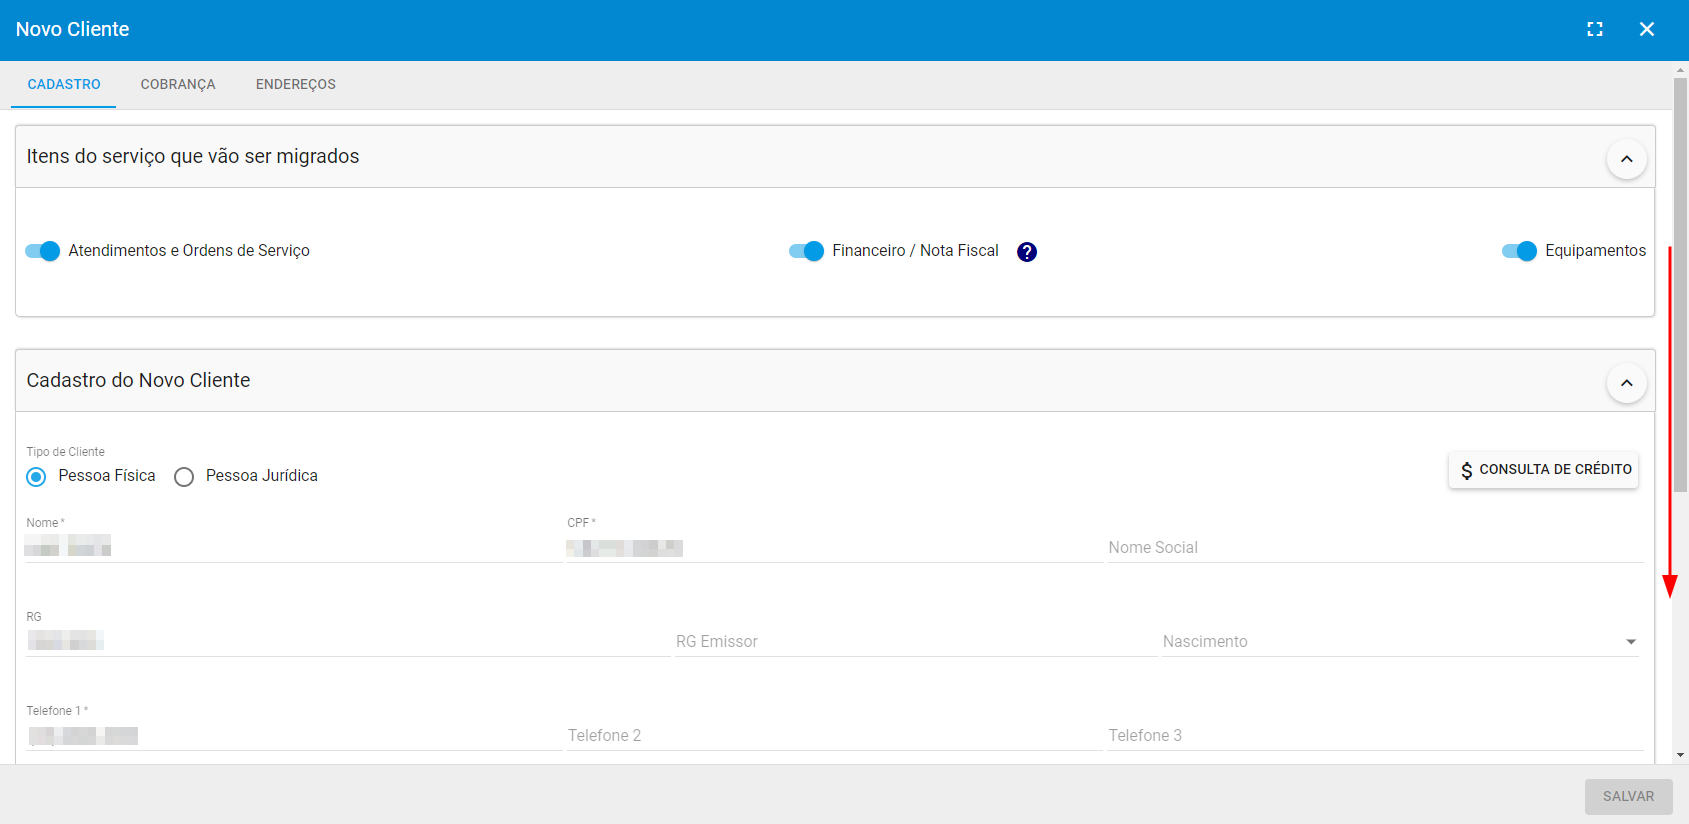Click the Telefone 3 field
The height and width of the screenshot is (824, 1689).
click(1375, 735)
